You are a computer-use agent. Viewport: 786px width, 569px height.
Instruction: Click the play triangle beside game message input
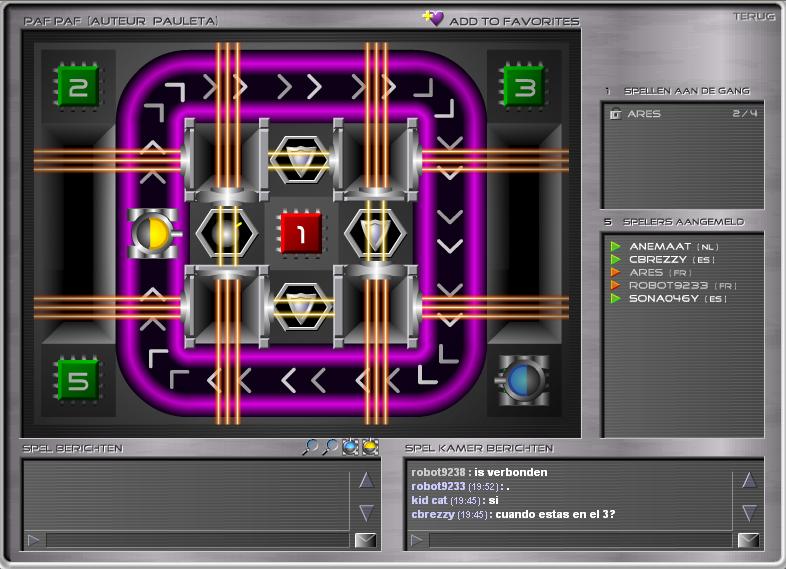34,540
